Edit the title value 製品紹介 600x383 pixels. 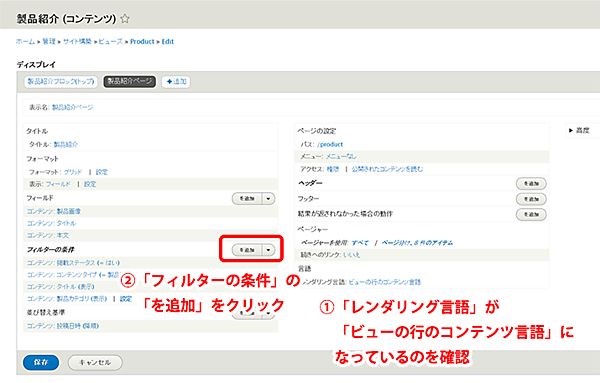tap(65, 144)
